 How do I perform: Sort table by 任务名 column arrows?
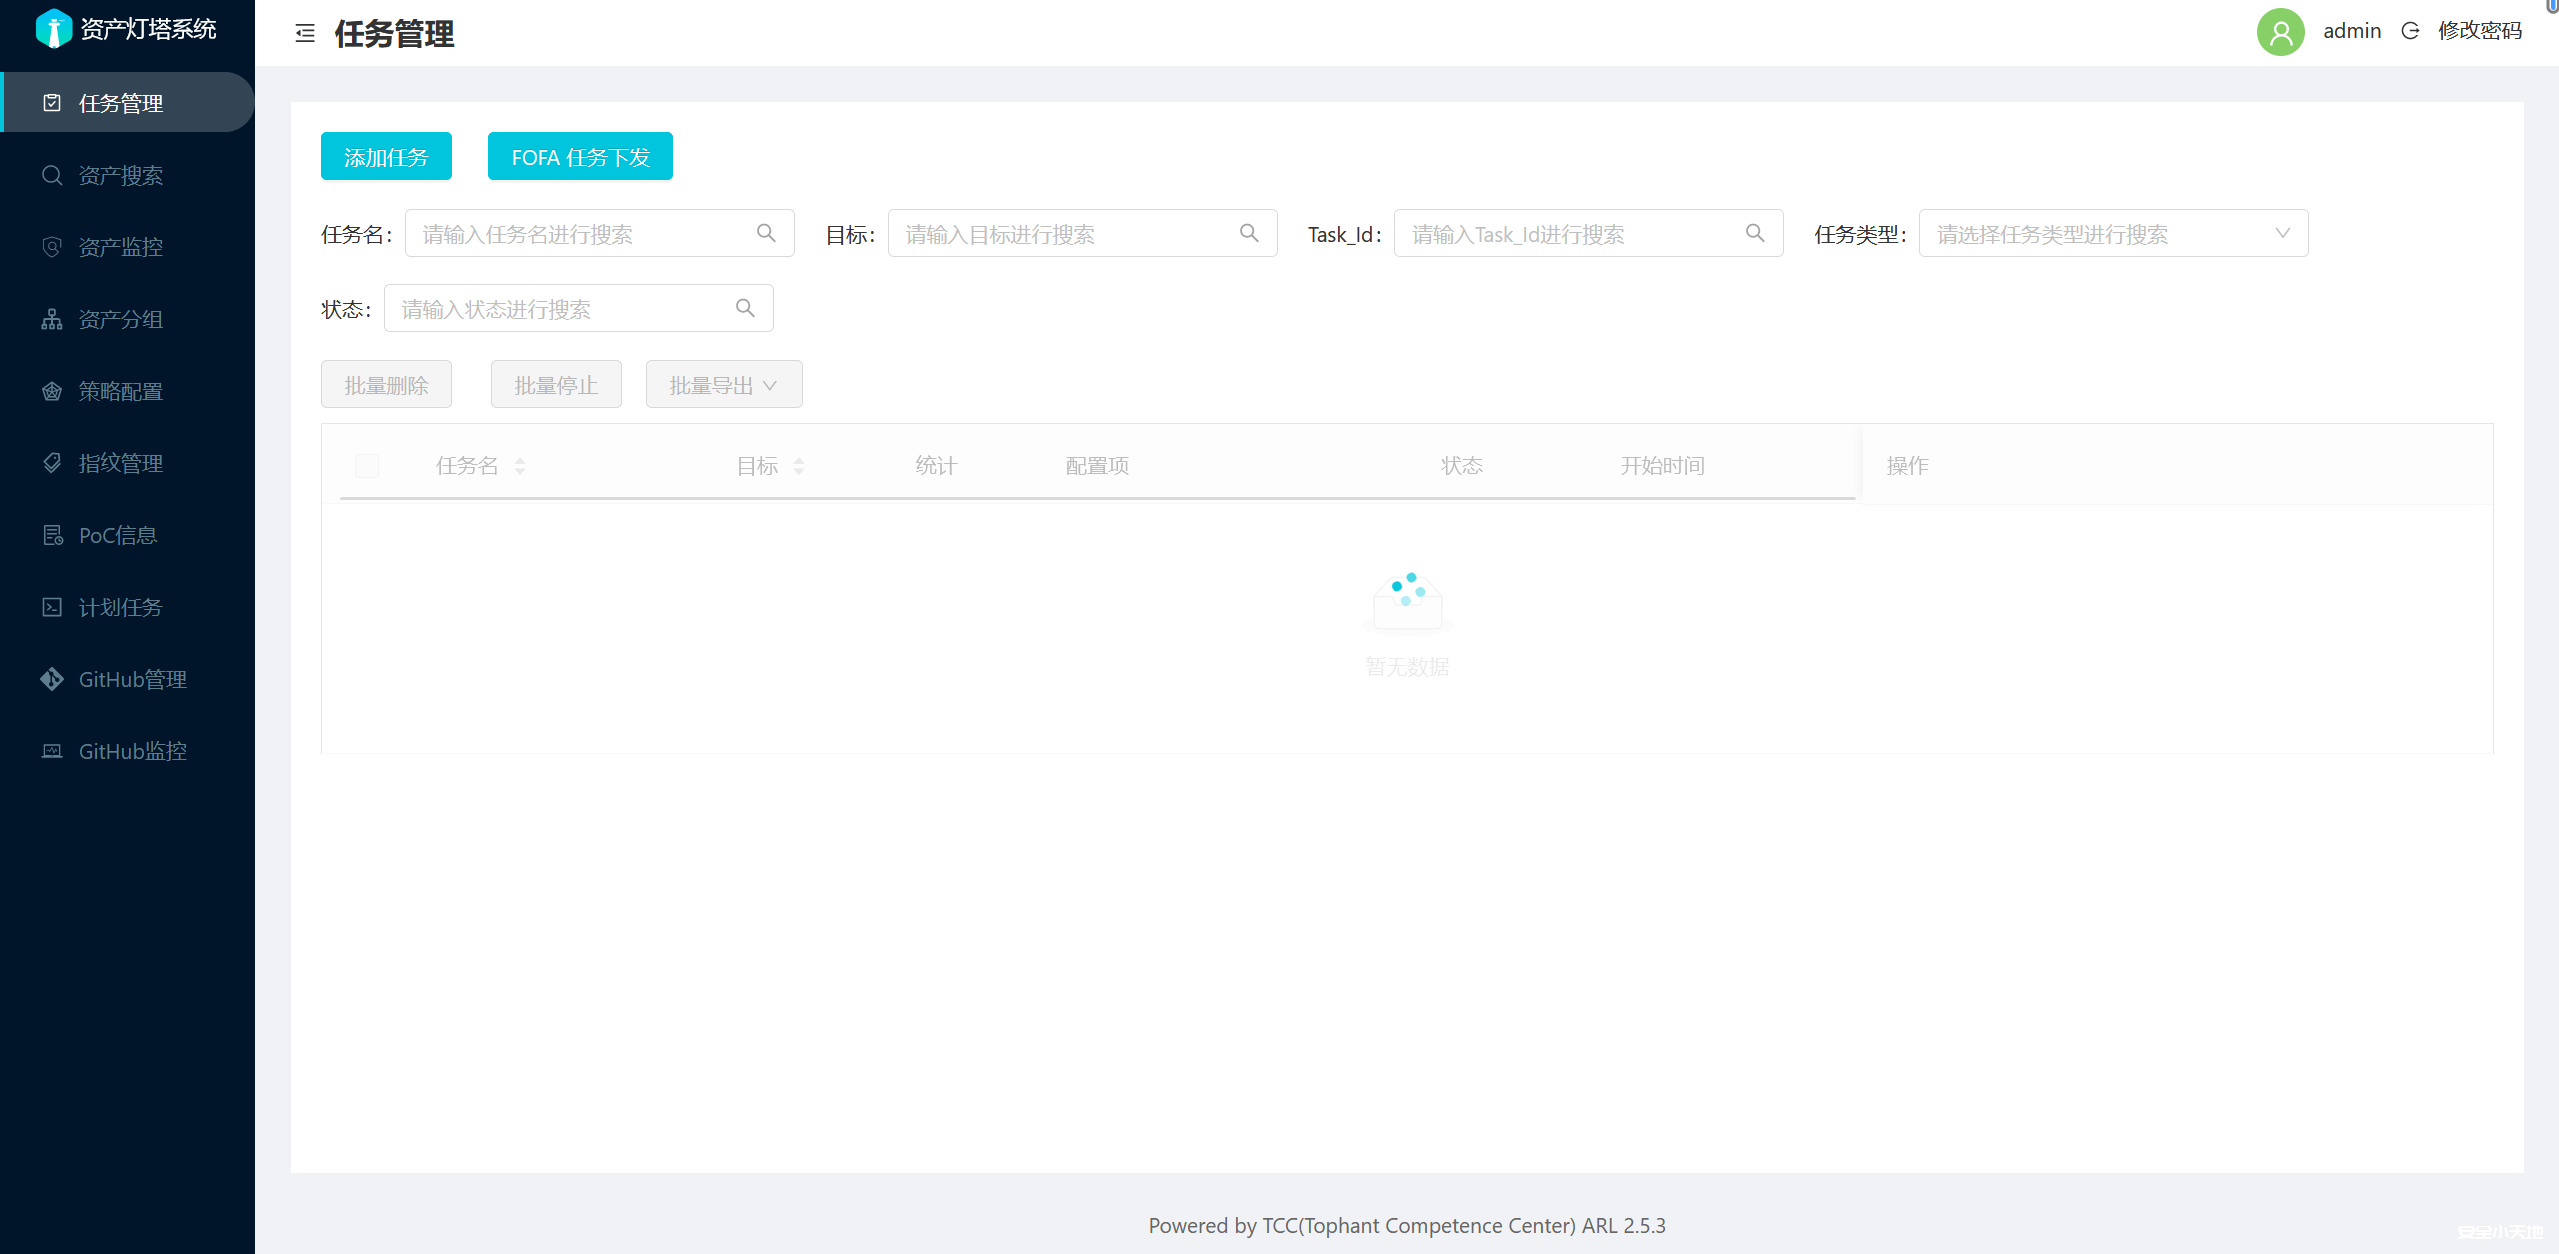coord(520,466)
